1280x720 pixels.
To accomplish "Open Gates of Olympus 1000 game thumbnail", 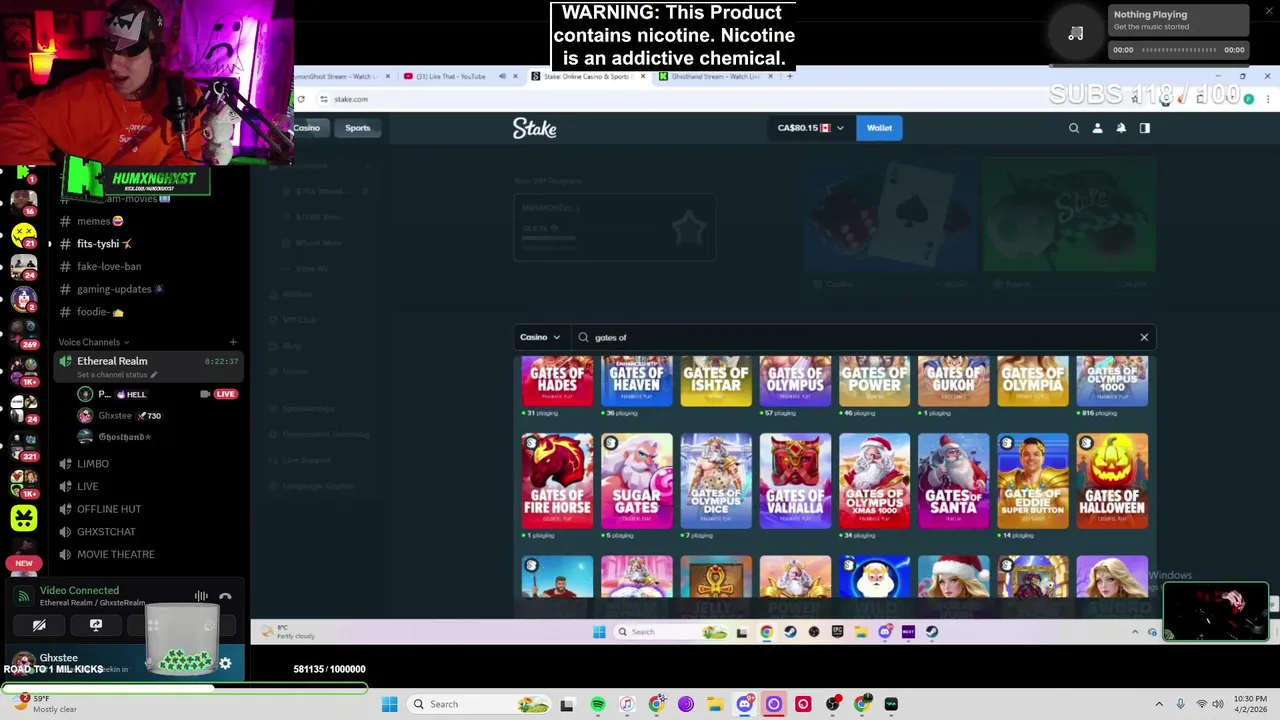I will (1112, 382).
